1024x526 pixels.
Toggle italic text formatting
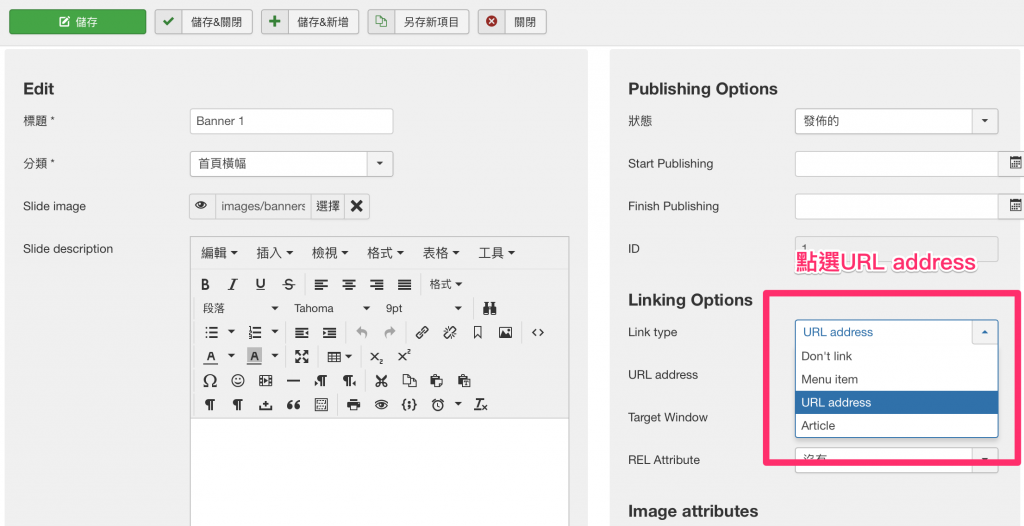click(x=233, y=284)
